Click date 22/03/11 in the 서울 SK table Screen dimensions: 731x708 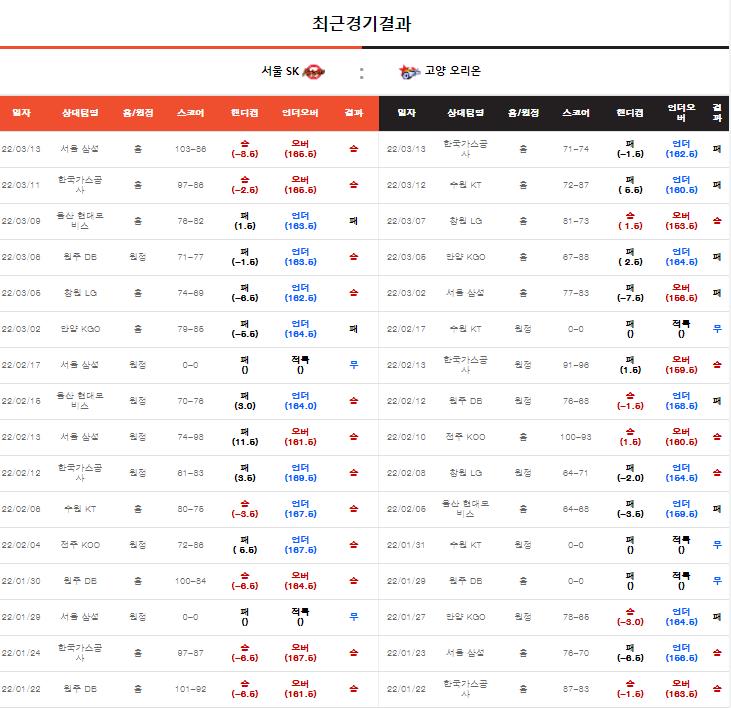21,185
